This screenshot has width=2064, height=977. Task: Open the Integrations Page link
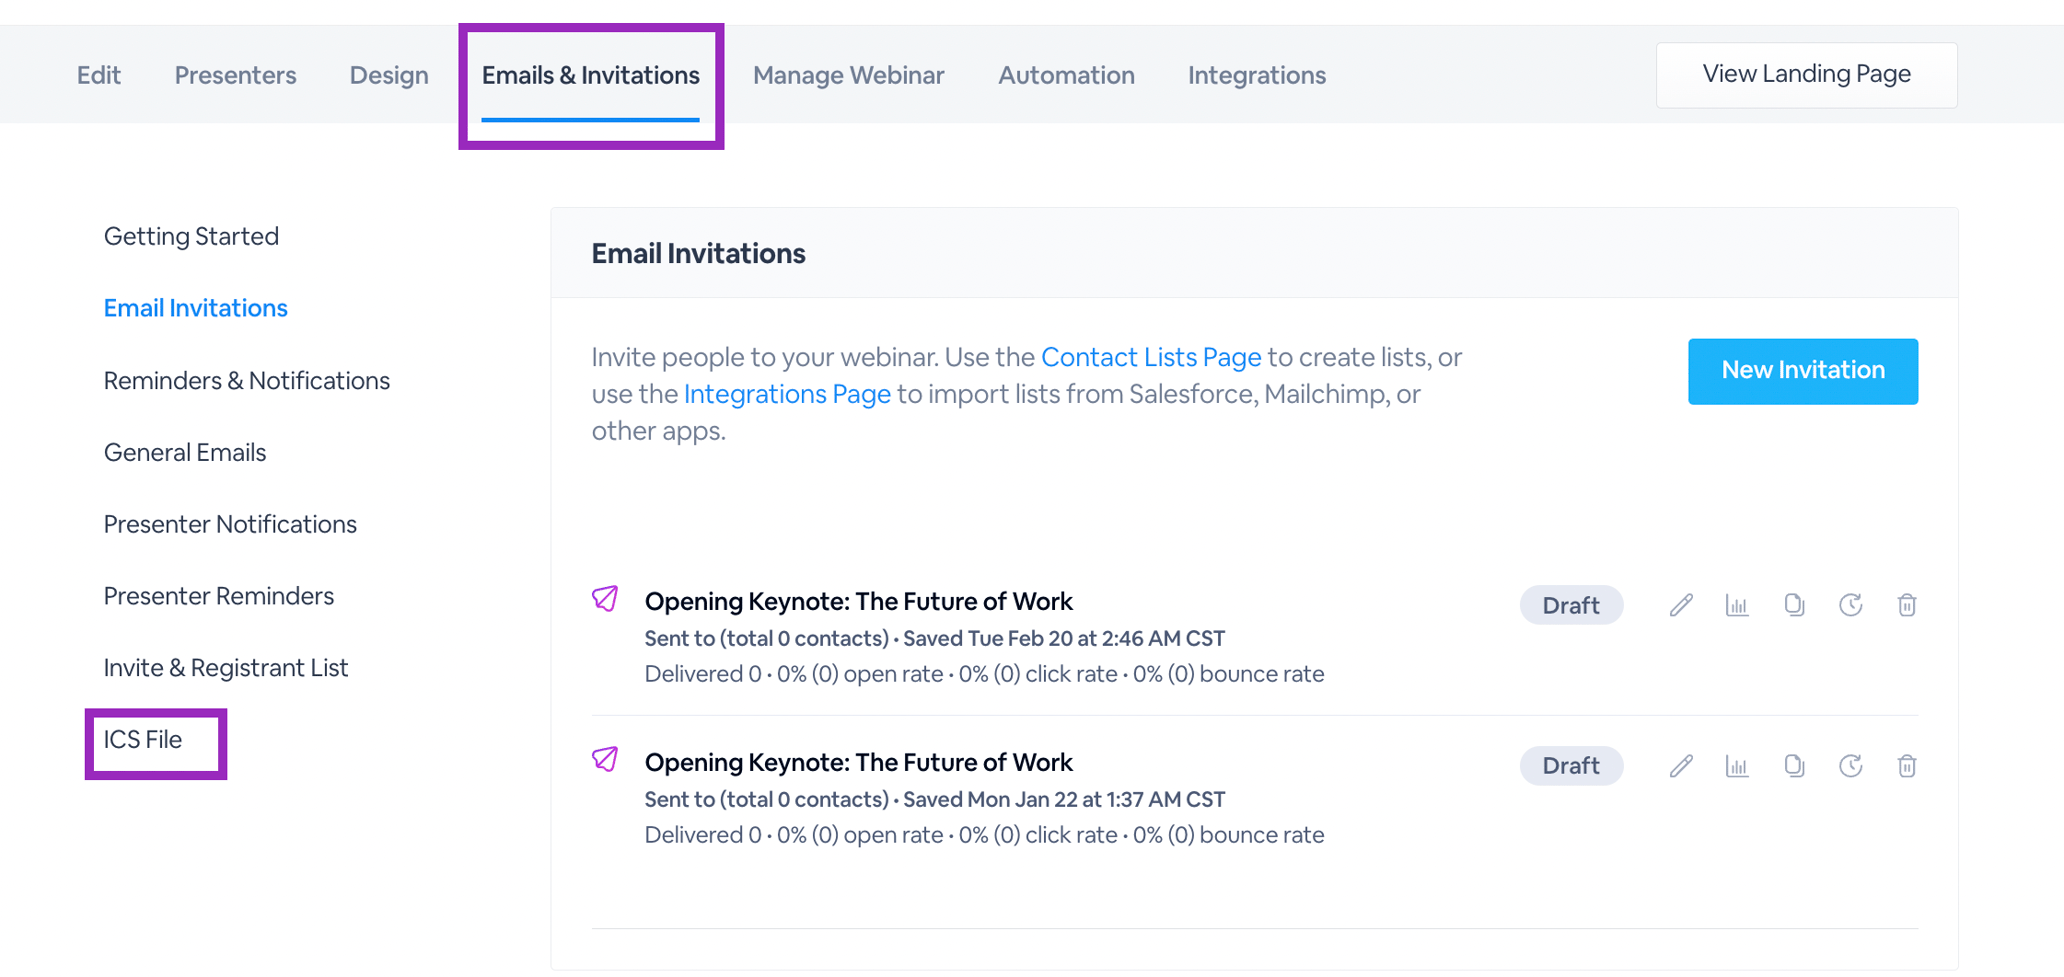point(787,394)
